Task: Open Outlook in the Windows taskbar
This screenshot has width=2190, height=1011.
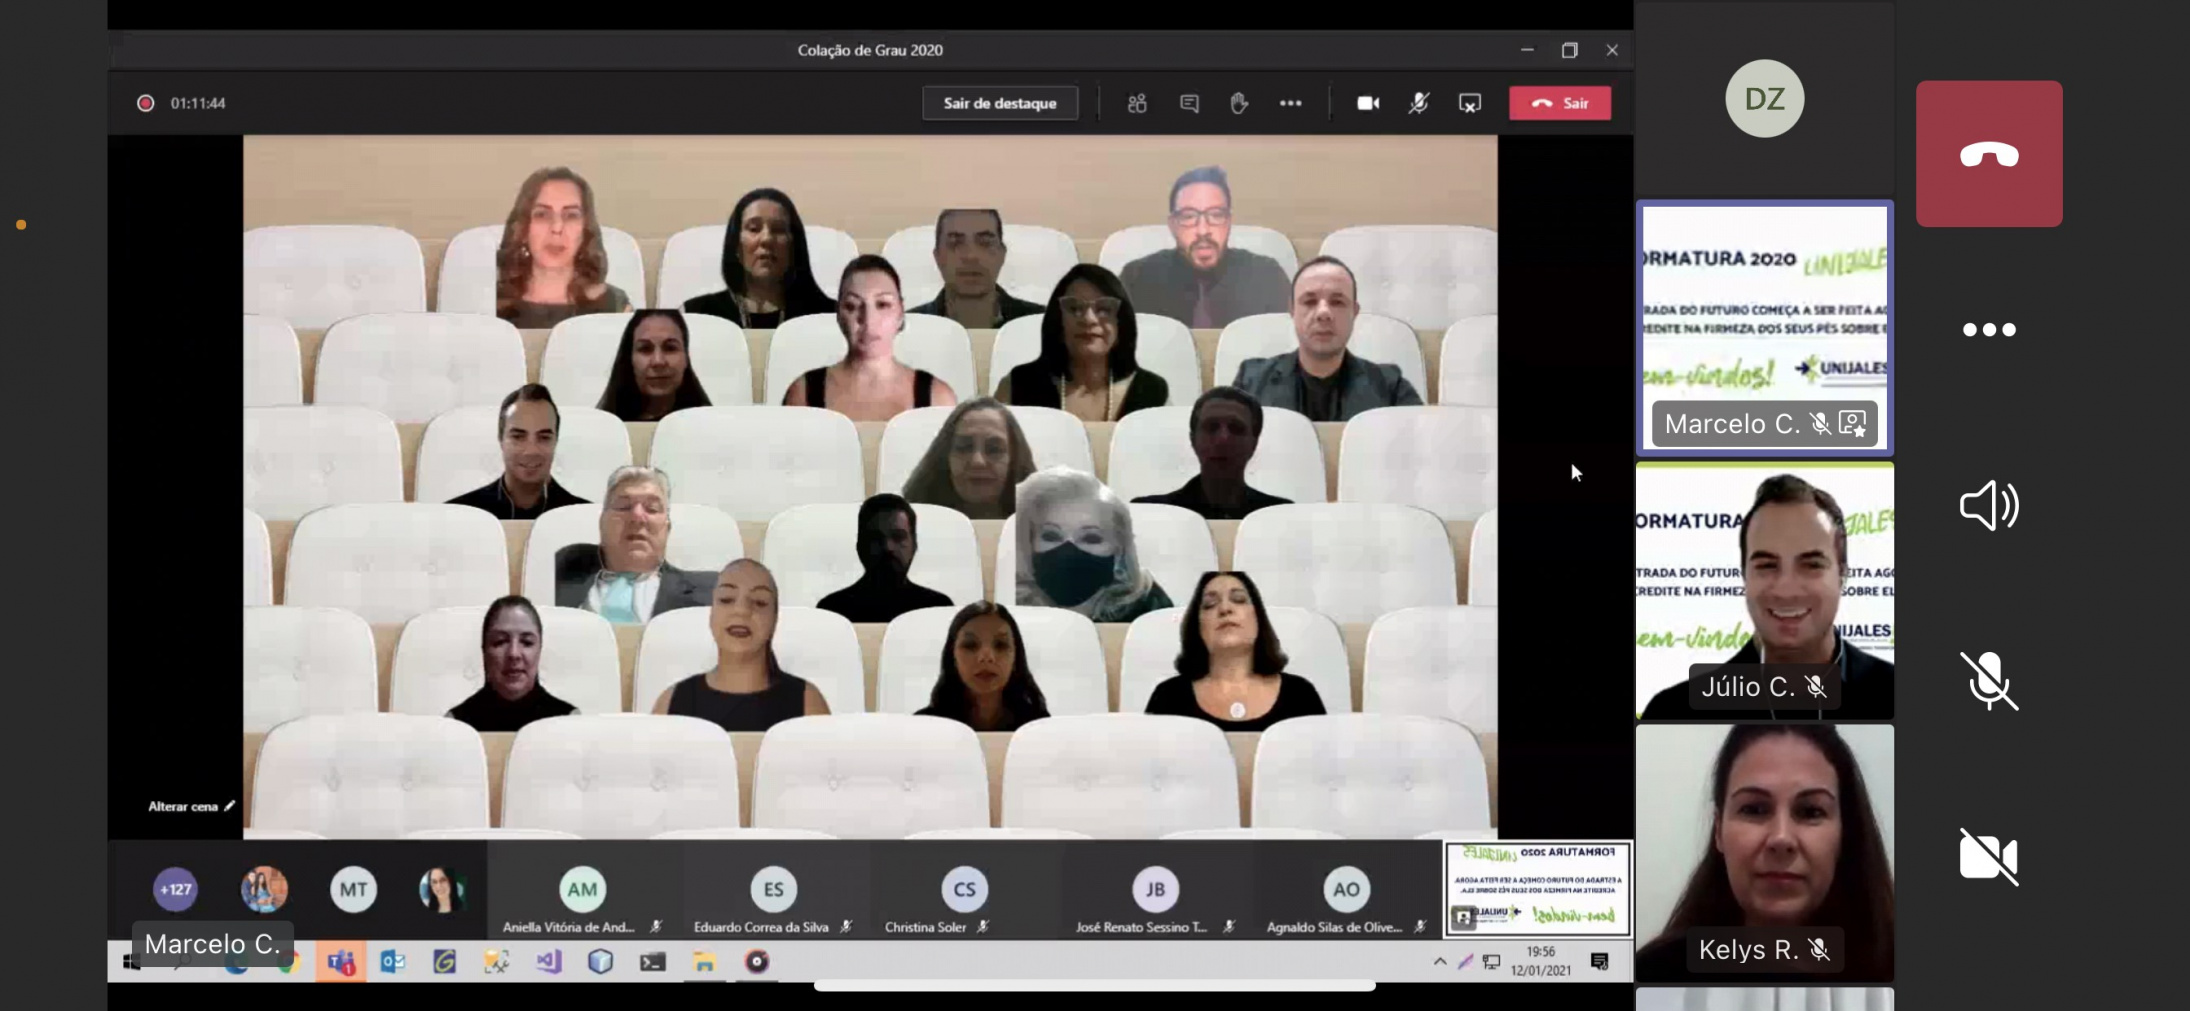Action: coord(392,962)
